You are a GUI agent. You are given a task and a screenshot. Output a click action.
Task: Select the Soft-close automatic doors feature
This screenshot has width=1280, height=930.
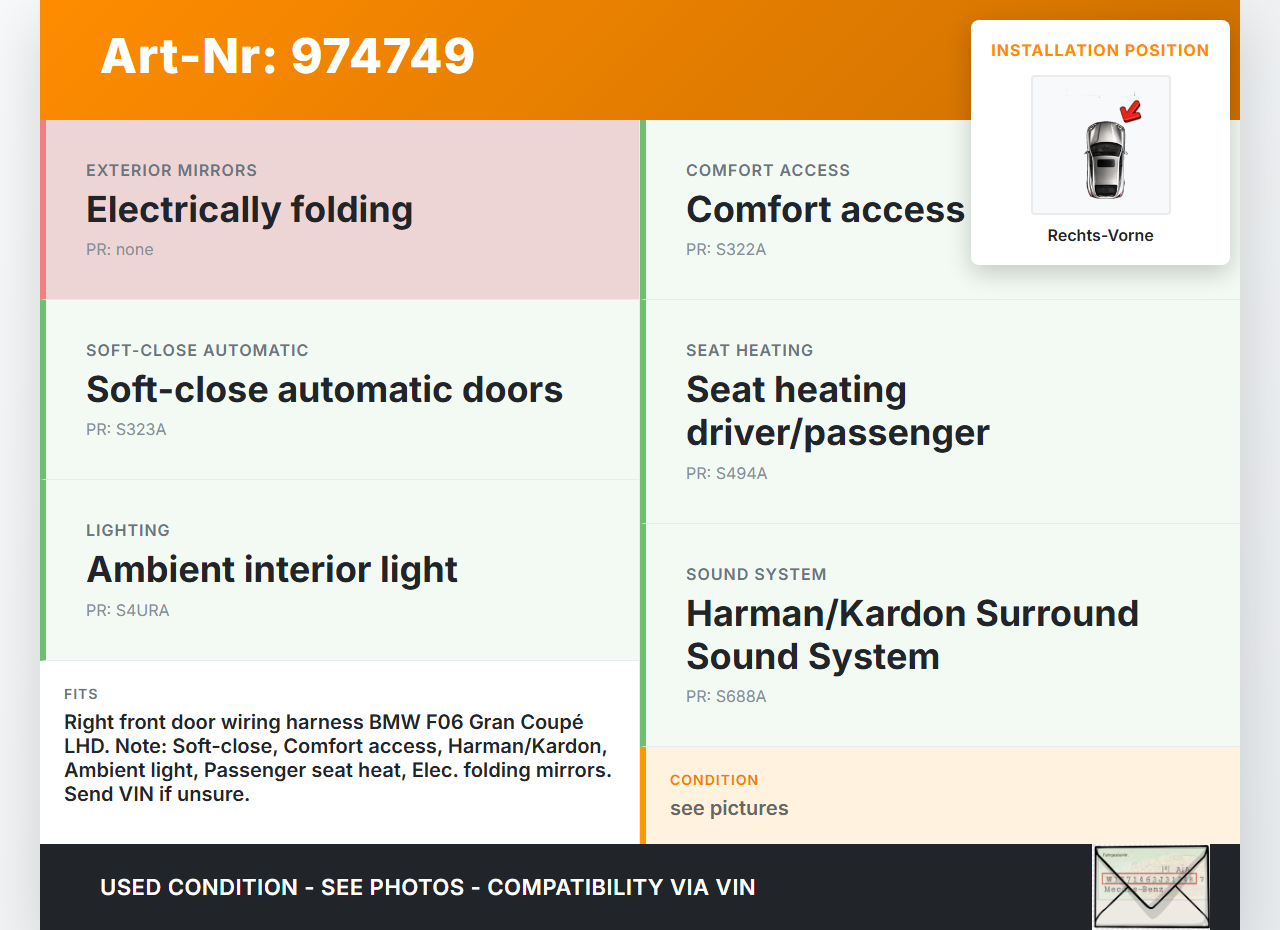[x=324, y=390]
